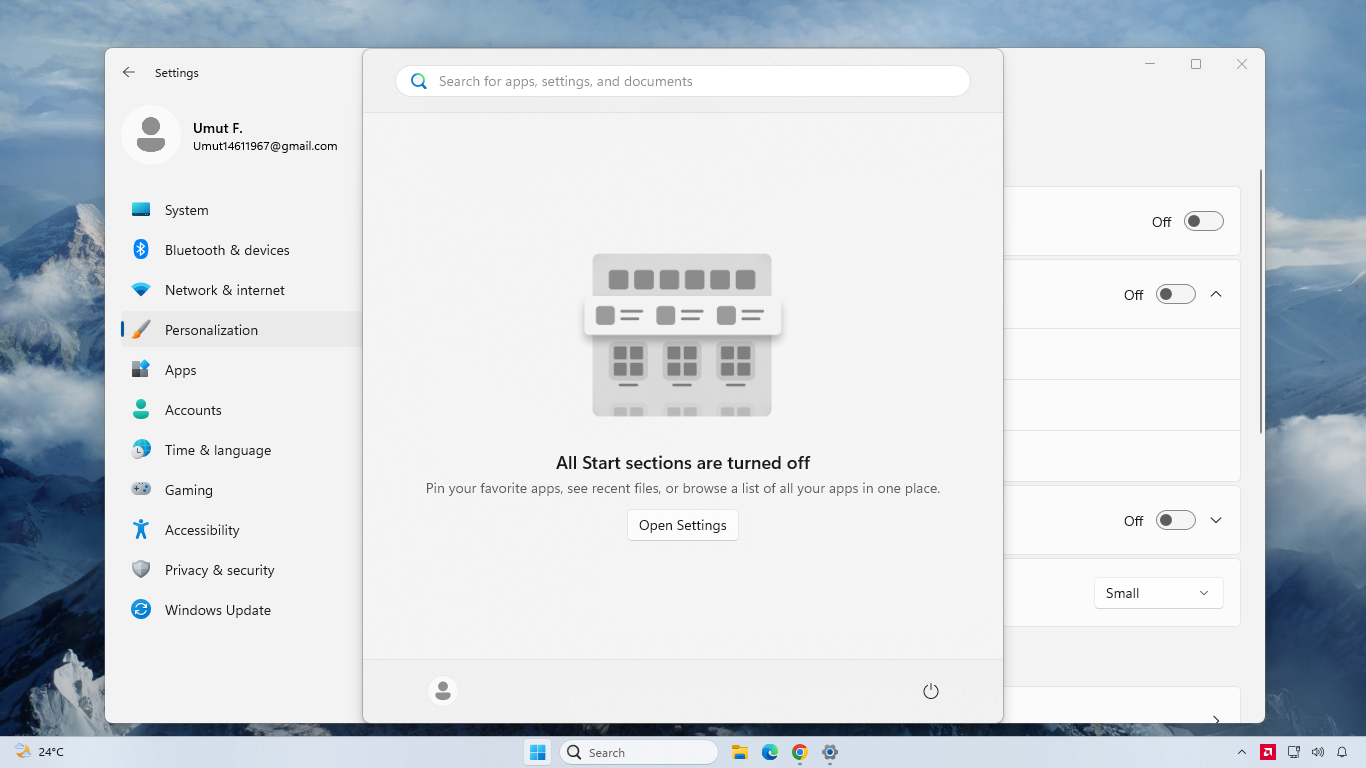Click the System monitor icon
The image size is (1366, 768).
(141, 210)
